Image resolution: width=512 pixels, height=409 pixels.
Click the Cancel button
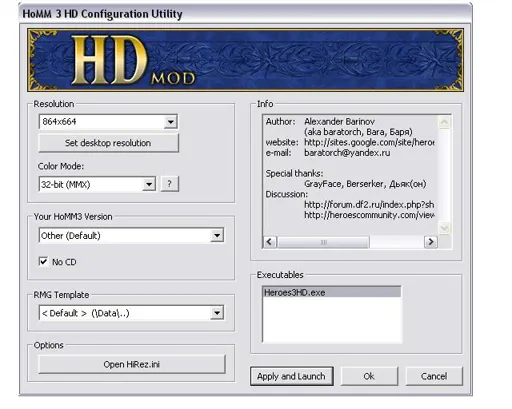click(434, 376)
